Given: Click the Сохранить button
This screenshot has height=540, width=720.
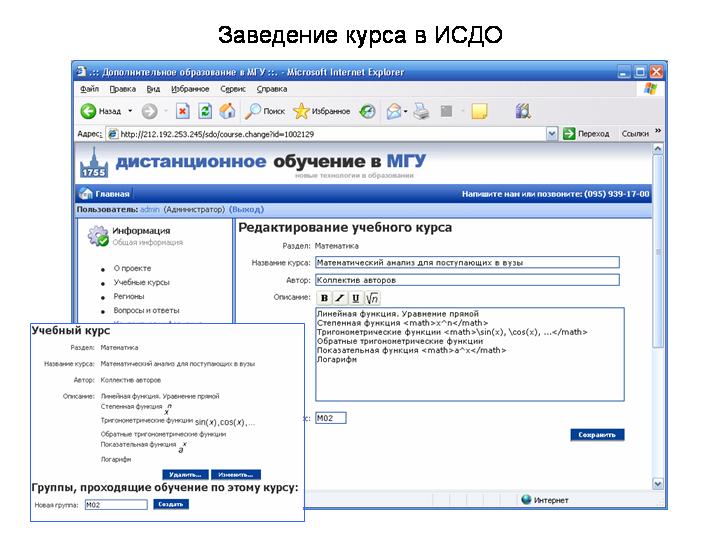Looking at the screenshot, I should click(597, 435).
